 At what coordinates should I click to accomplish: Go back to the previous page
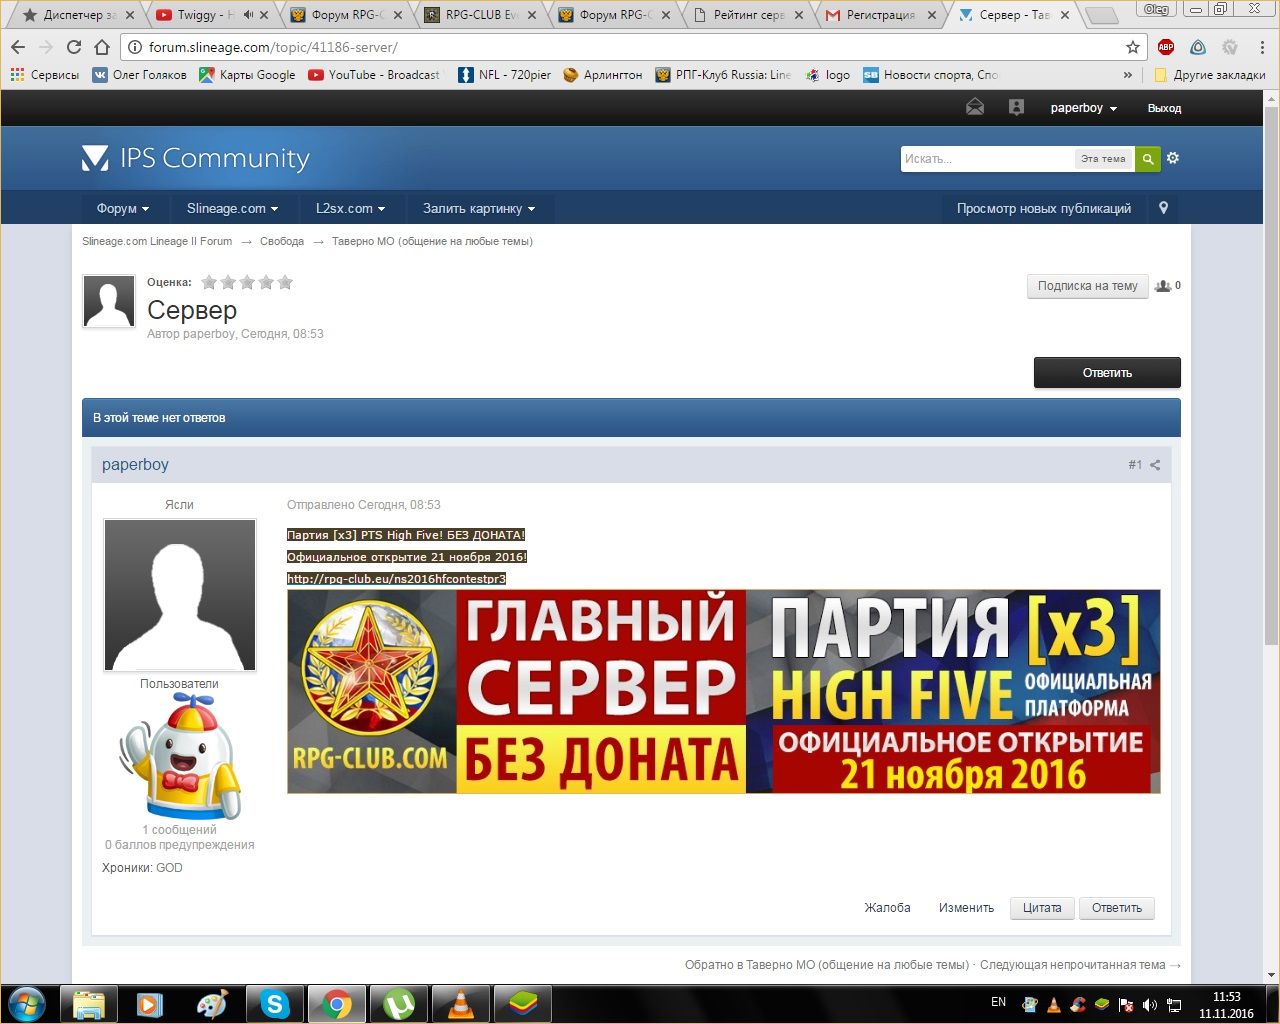point(18,47)
